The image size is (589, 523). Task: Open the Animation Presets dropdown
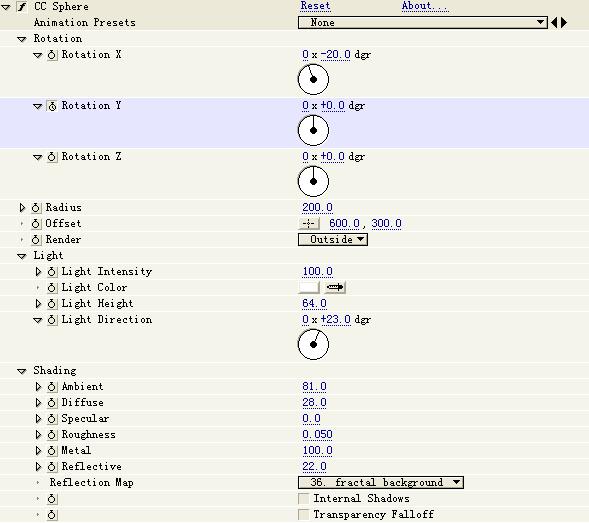tap(423, 23)
